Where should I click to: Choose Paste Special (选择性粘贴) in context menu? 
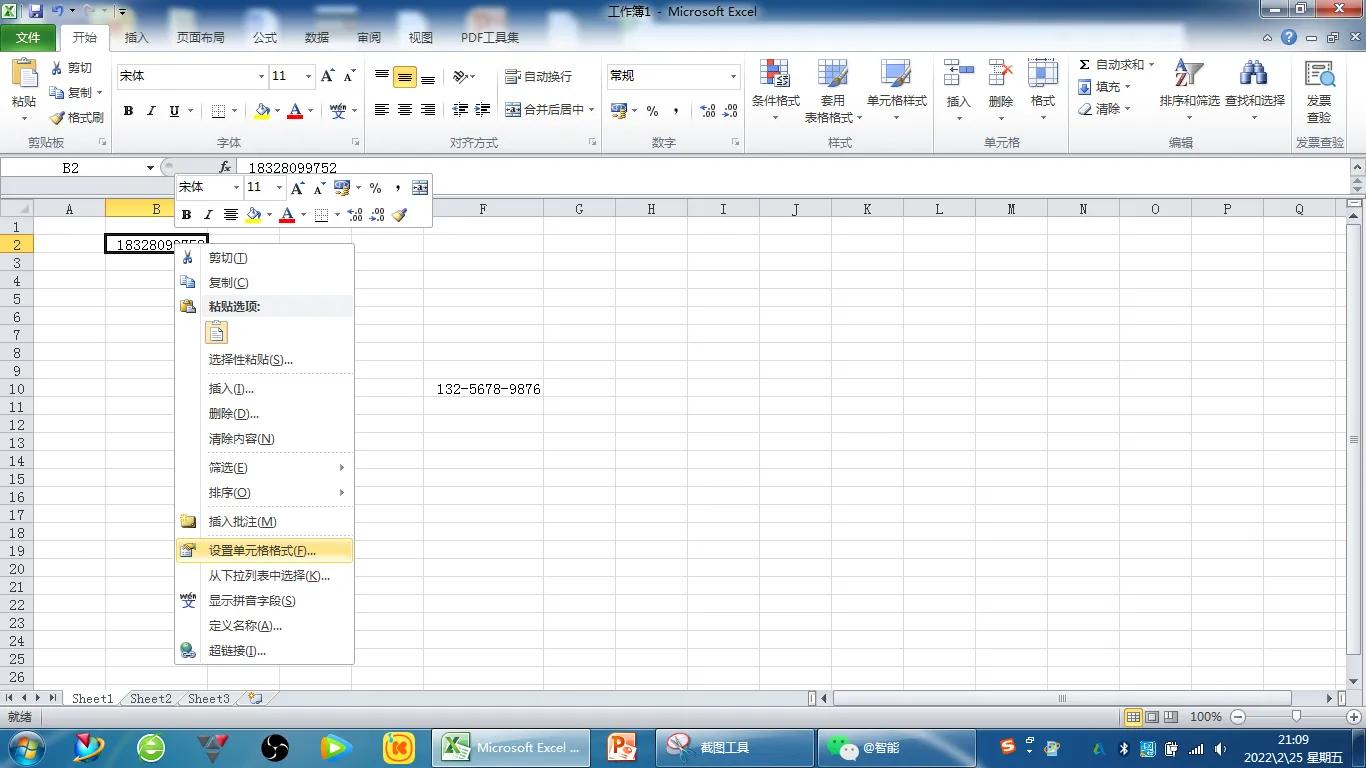point(264,360)
